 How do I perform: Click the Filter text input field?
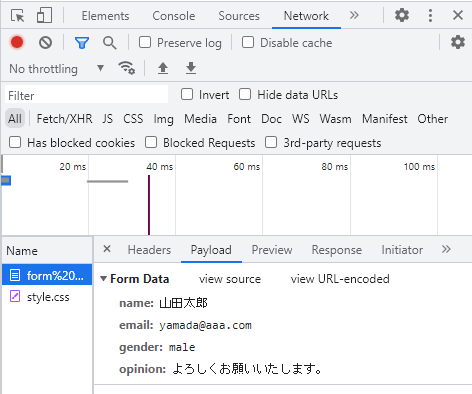pyautogui.click(x=87, y=95)
